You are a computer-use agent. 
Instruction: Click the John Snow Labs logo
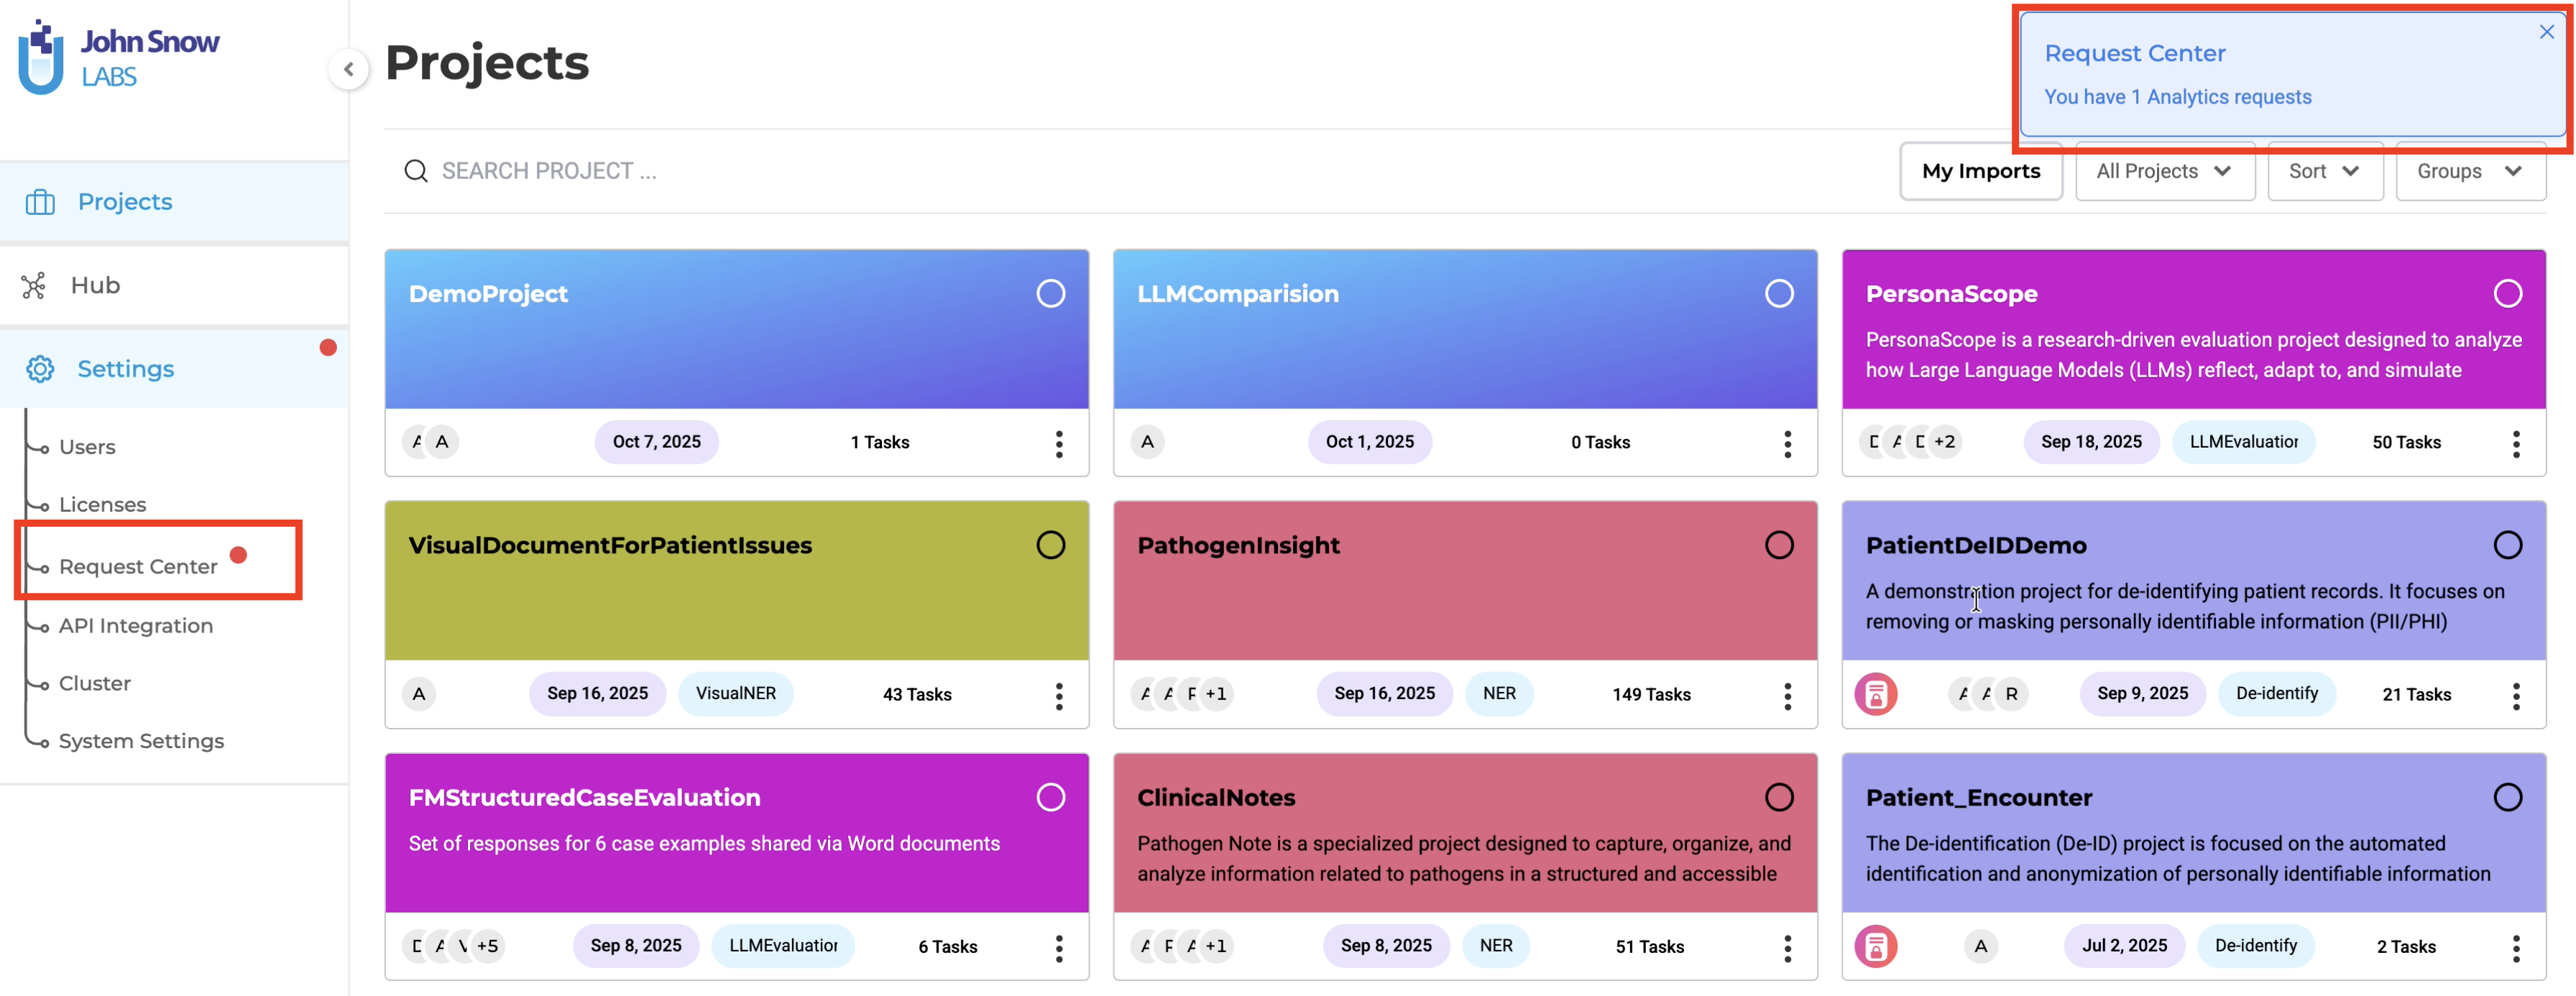(118, 58)
